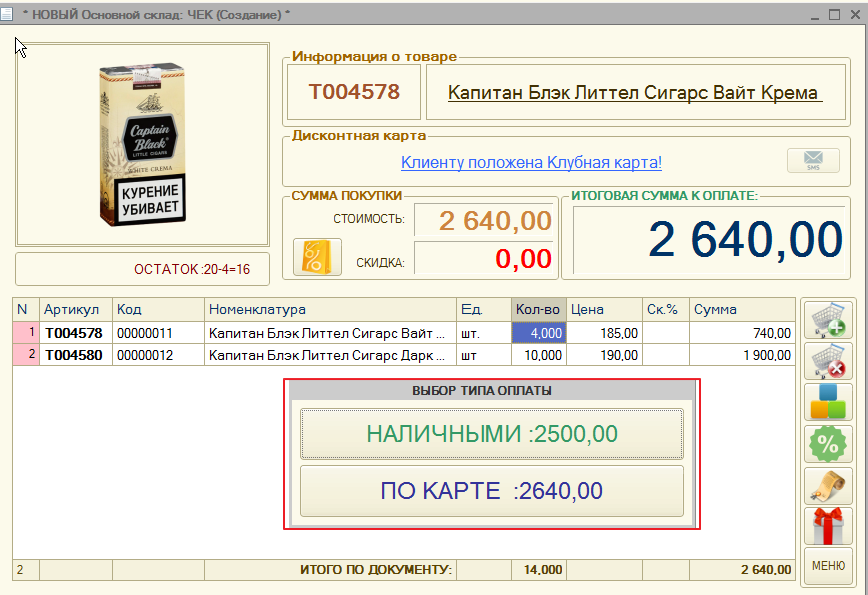
Task: Close the ЧЕК window
Action: click(855, 15)
